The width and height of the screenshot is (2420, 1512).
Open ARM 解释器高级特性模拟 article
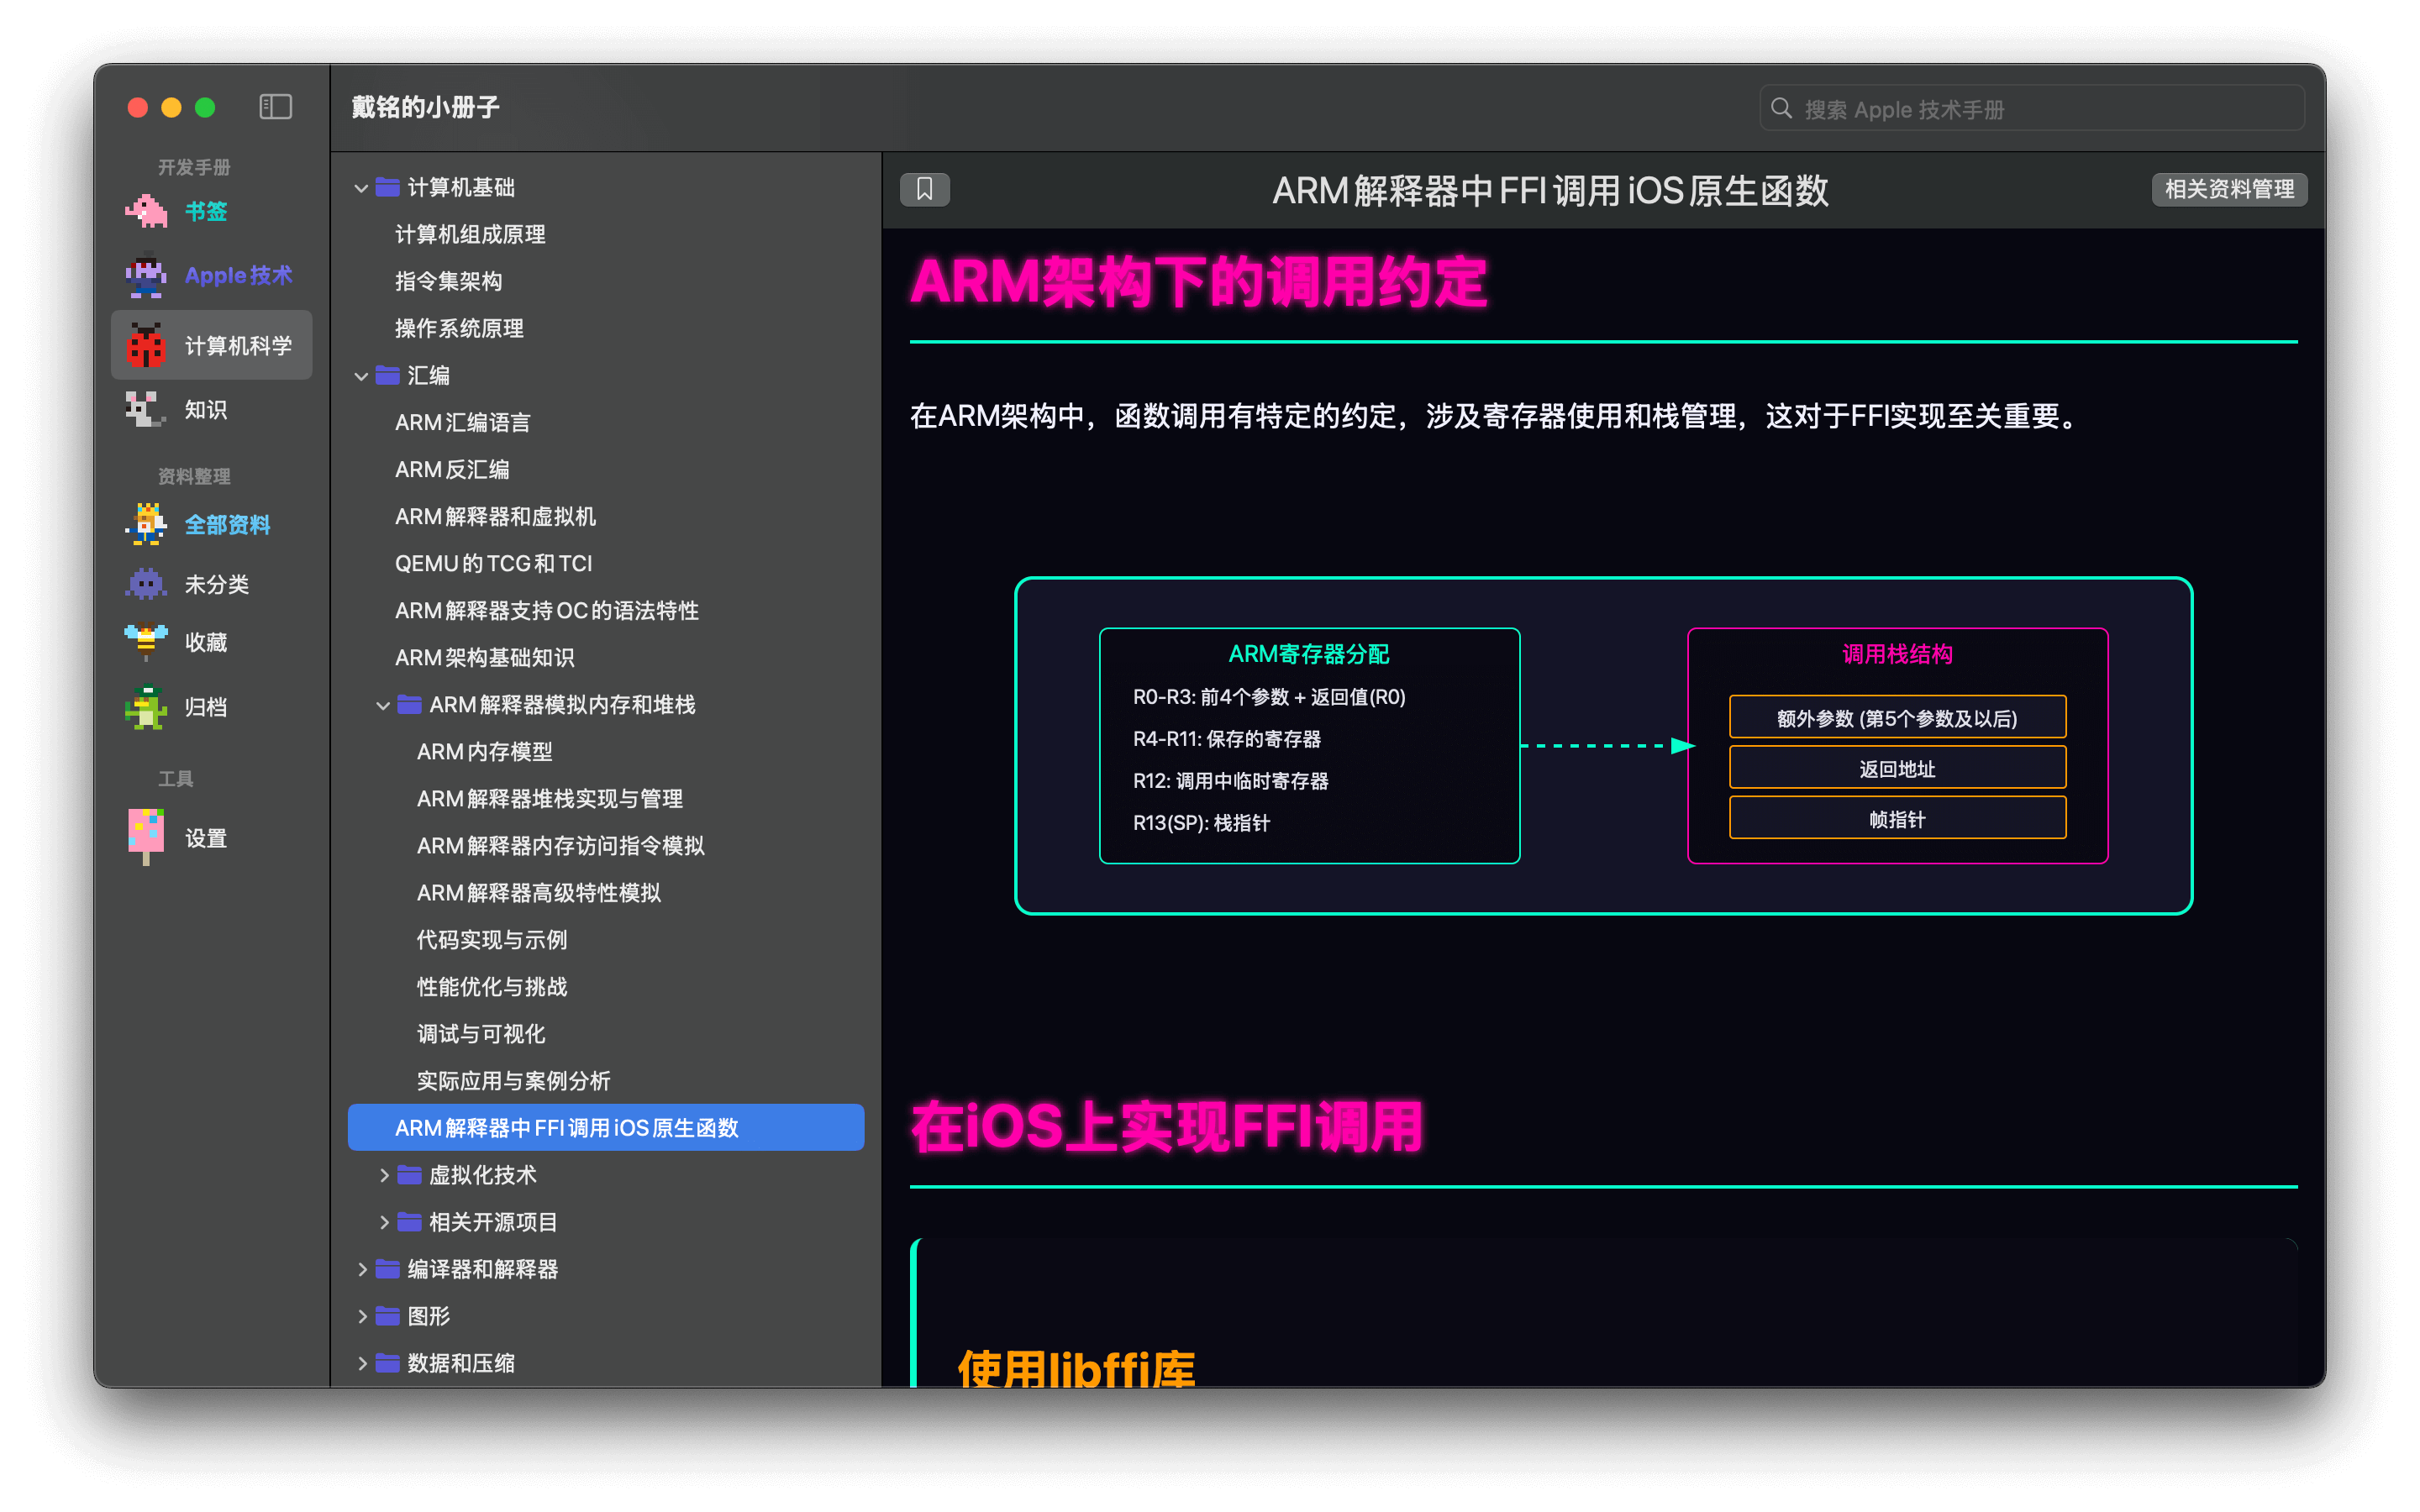[538, 892]
